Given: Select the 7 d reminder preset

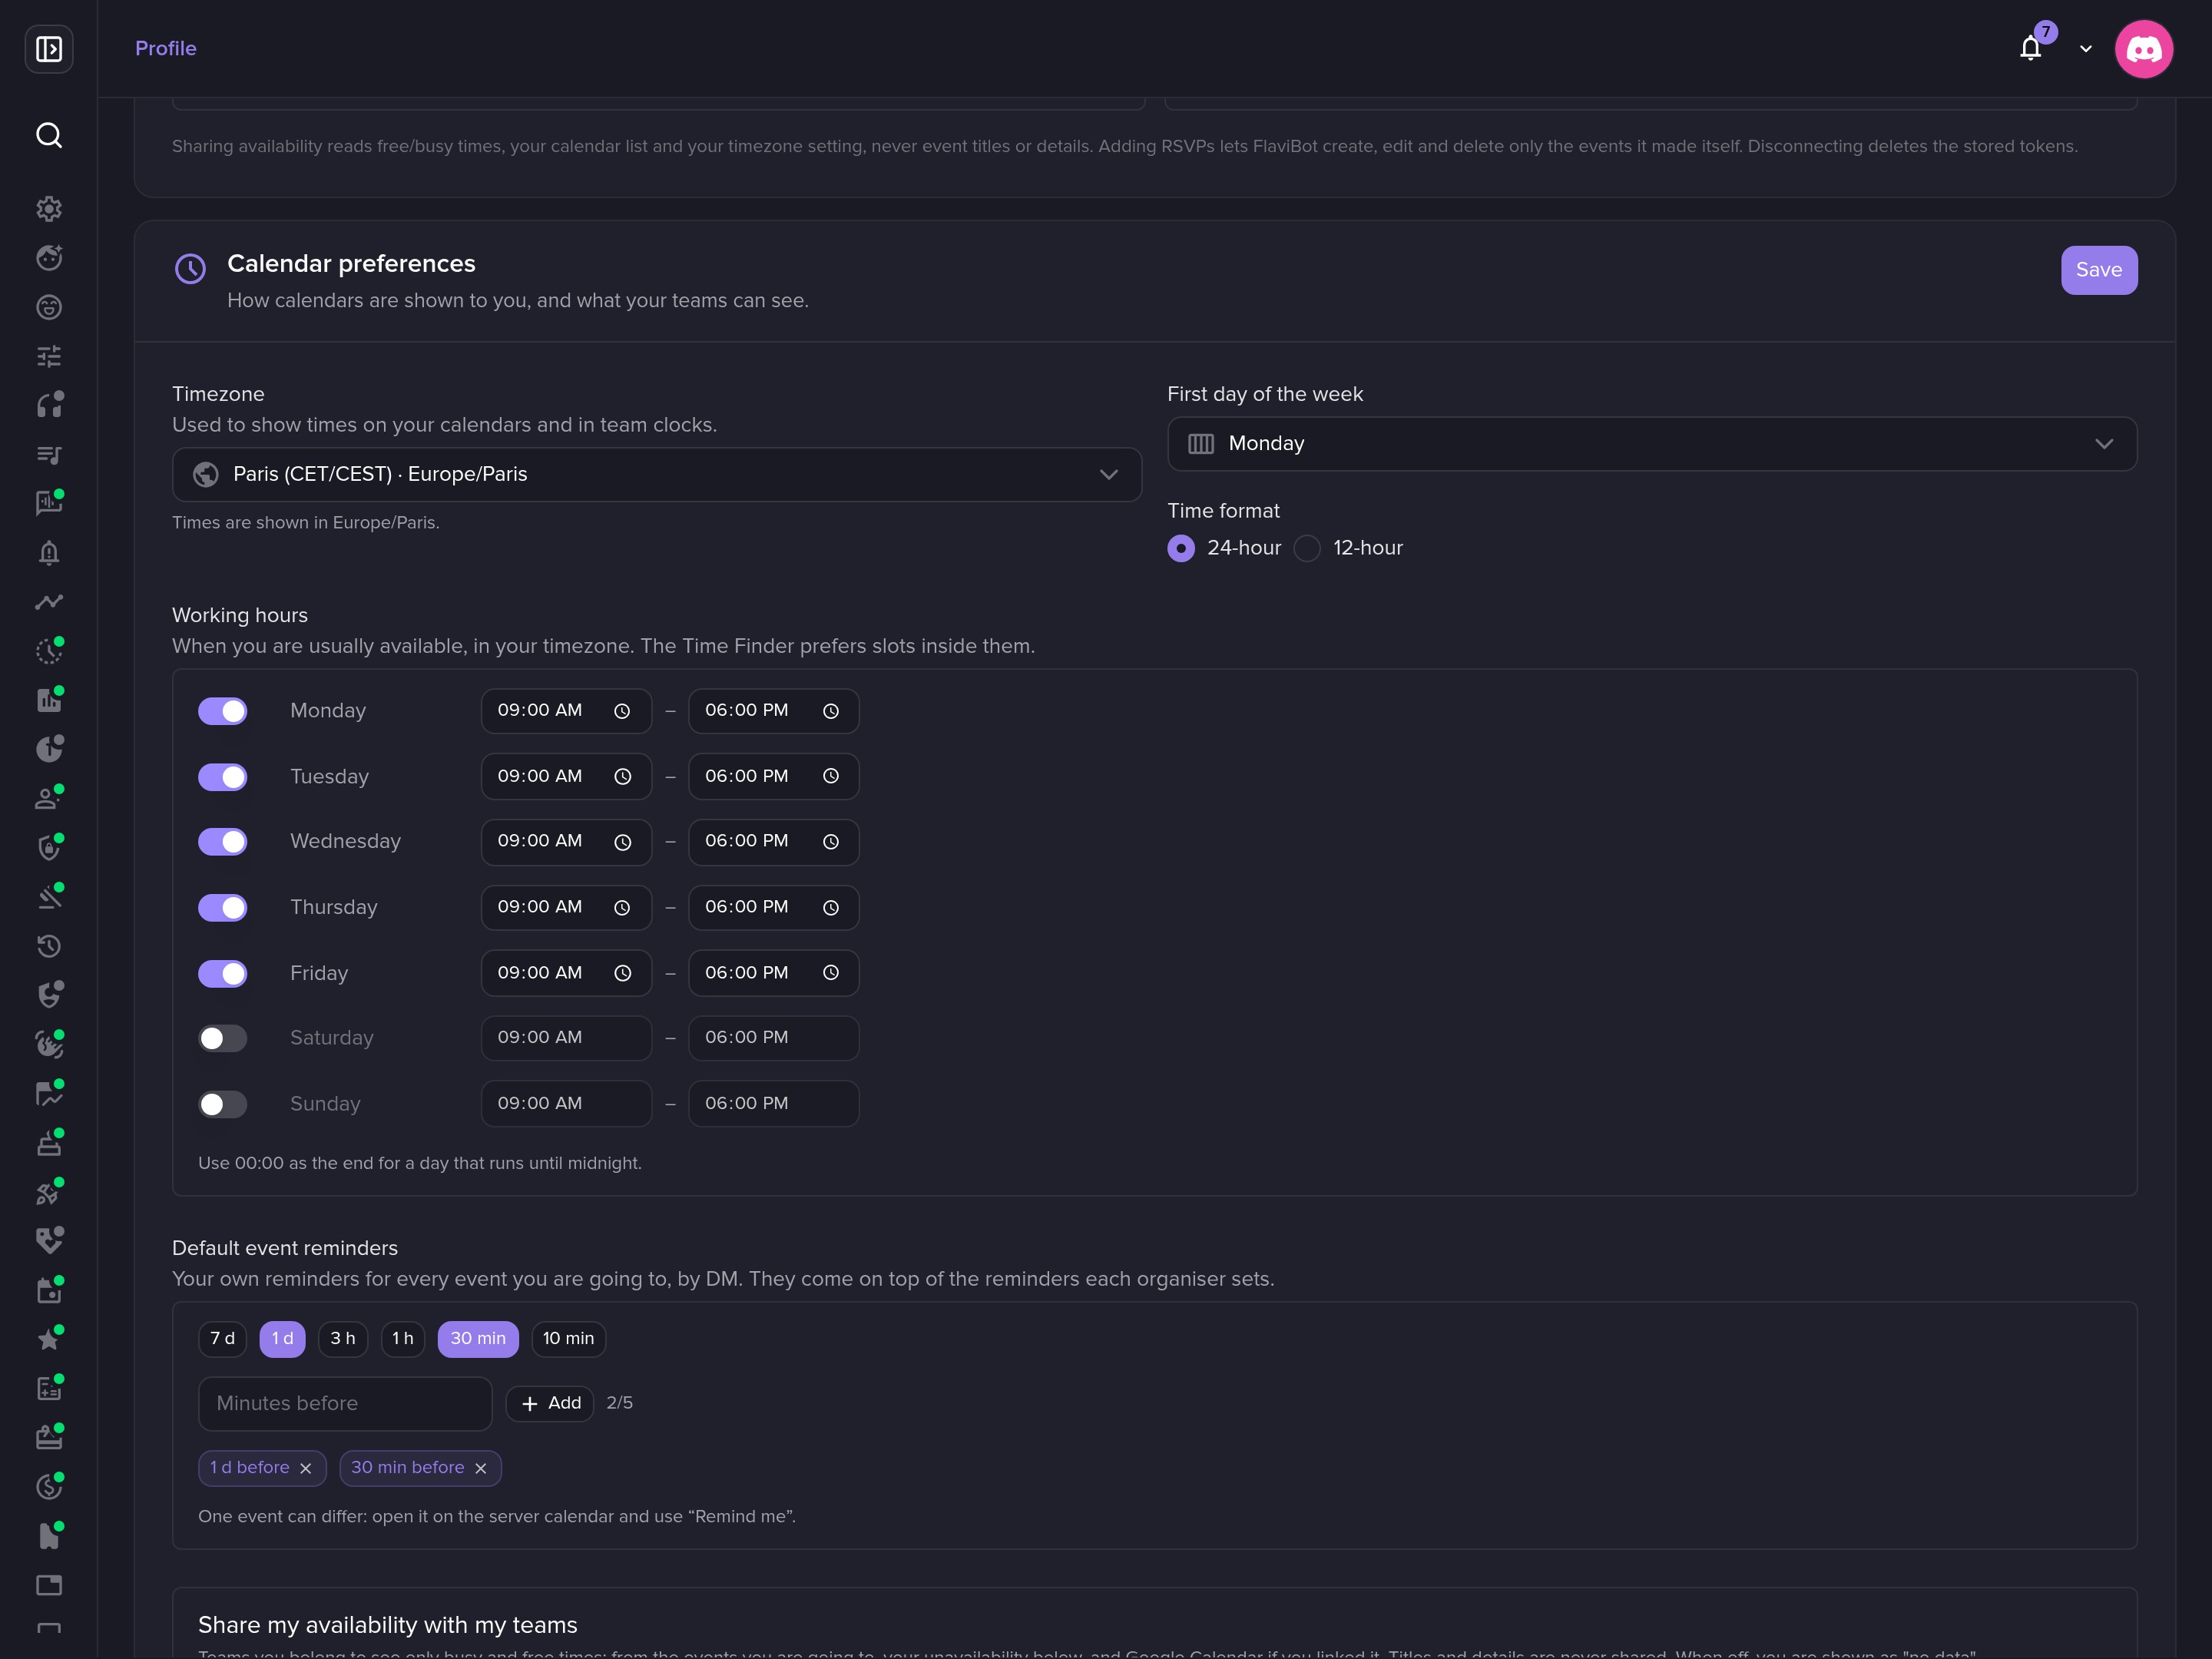Looking at the screenshot, I should pyautogui.click(x=222, y=1338).
